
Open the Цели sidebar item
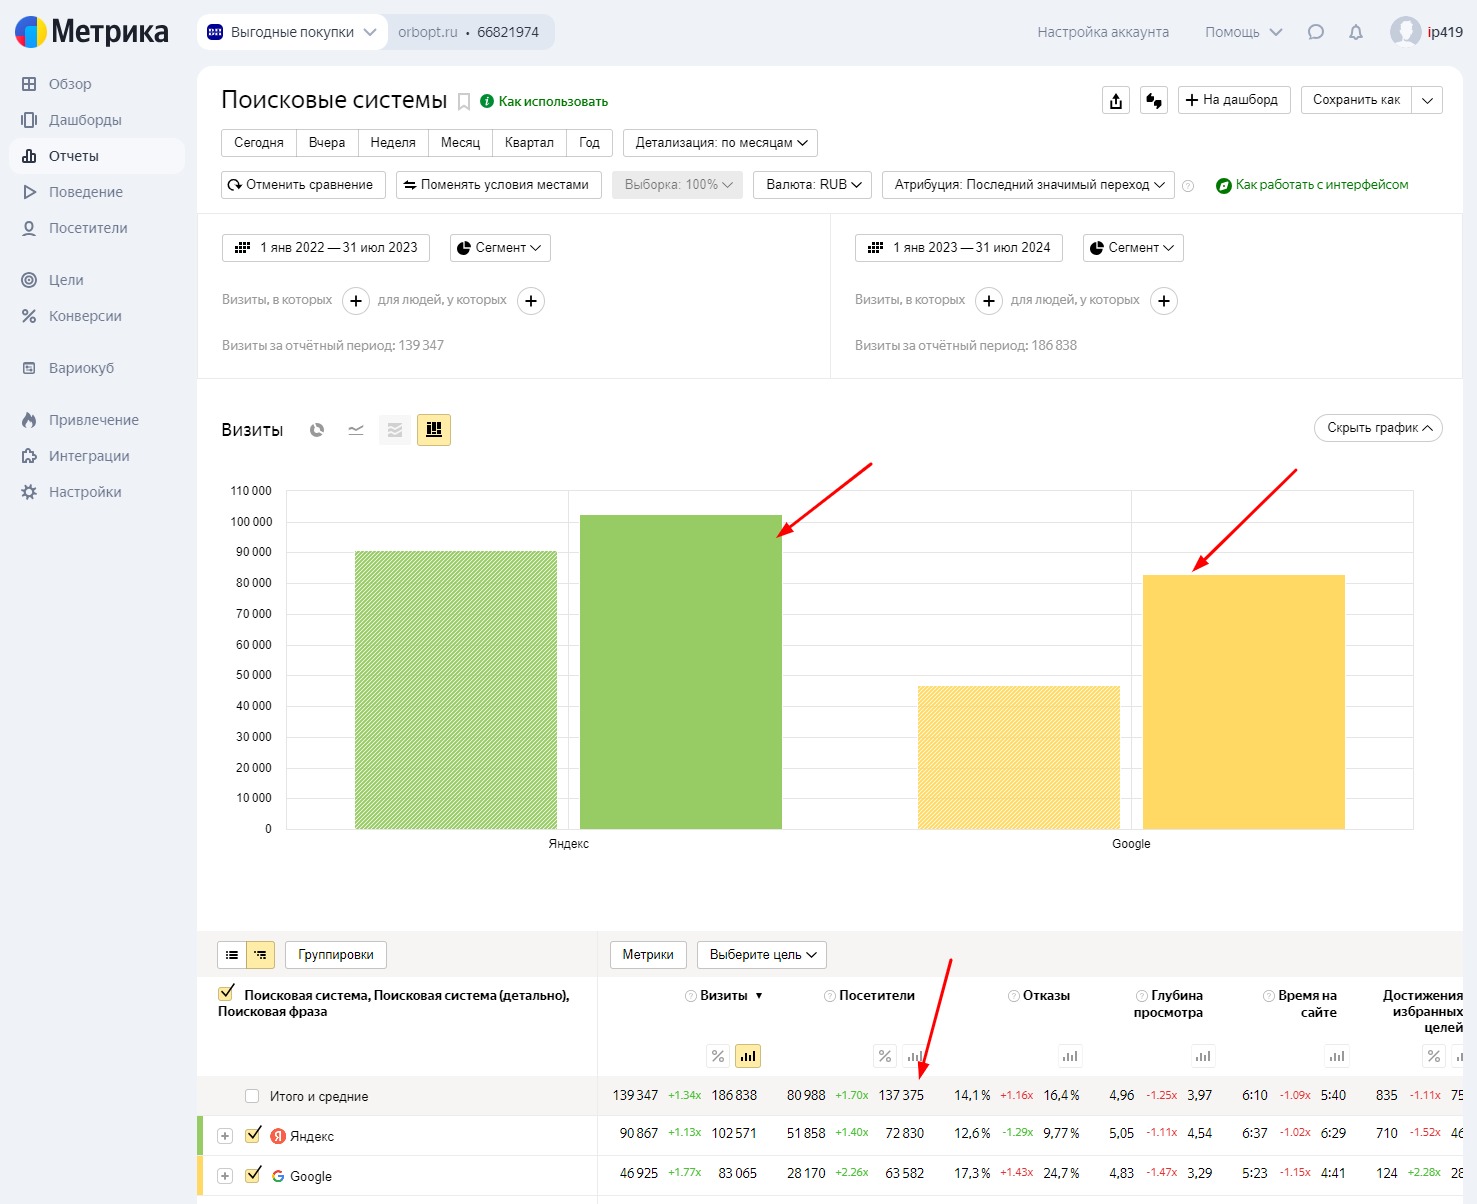click(x=66, y=280)
